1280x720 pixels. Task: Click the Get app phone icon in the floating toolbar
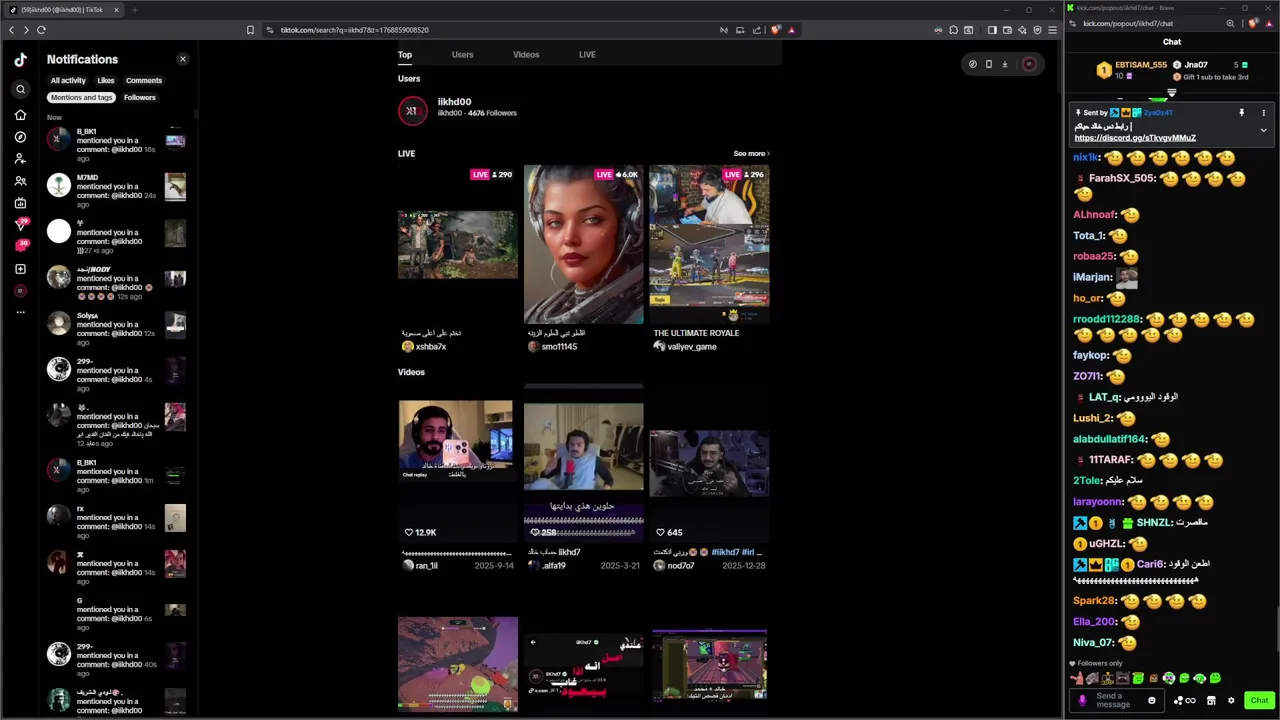click(989, 64)
